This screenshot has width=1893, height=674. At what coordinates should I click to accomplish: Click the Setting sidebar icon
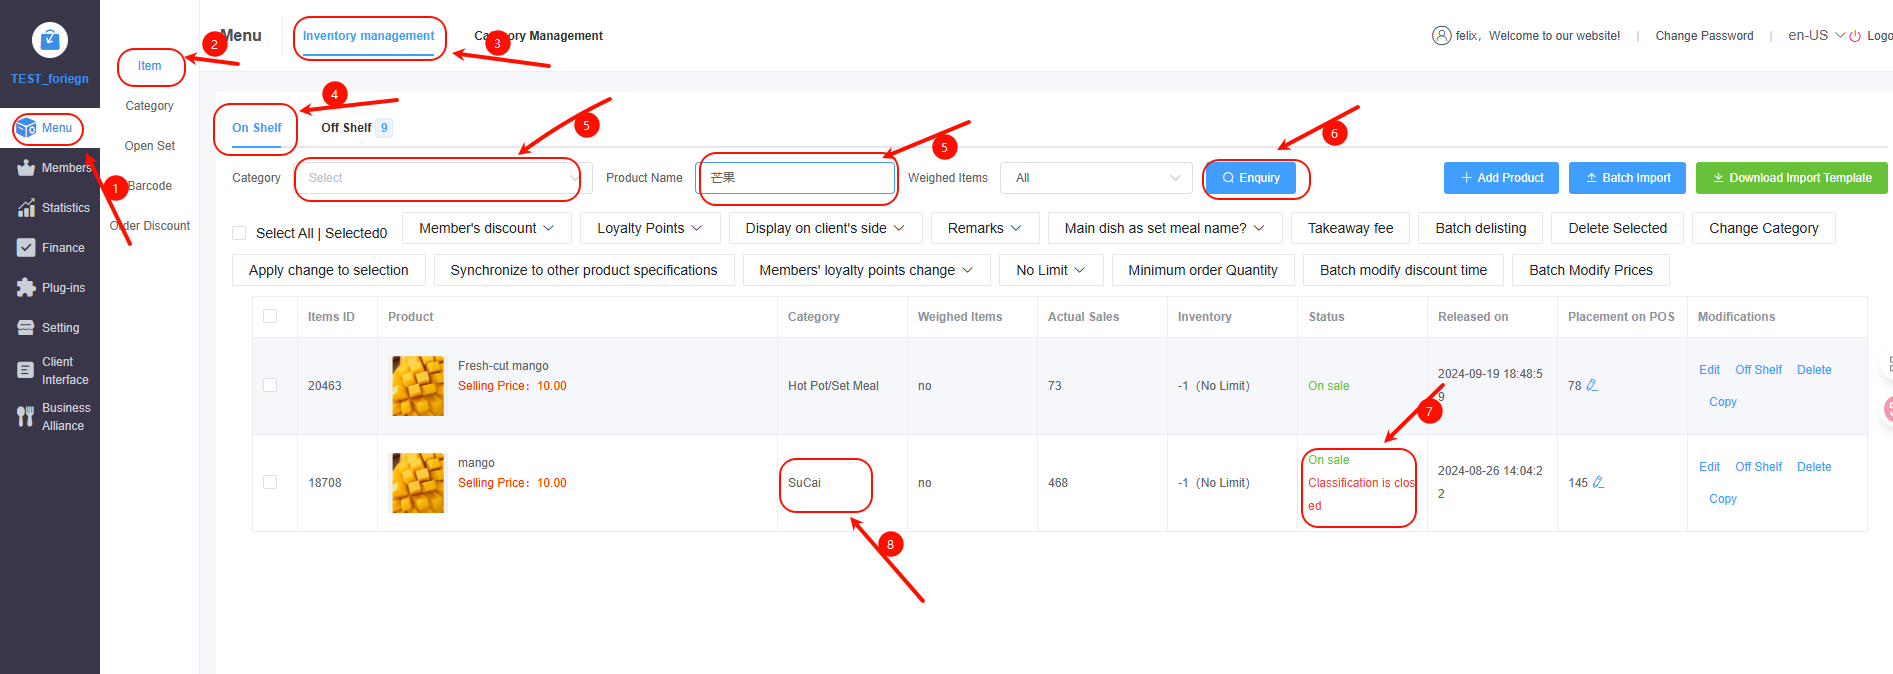[x=26, y=328]
